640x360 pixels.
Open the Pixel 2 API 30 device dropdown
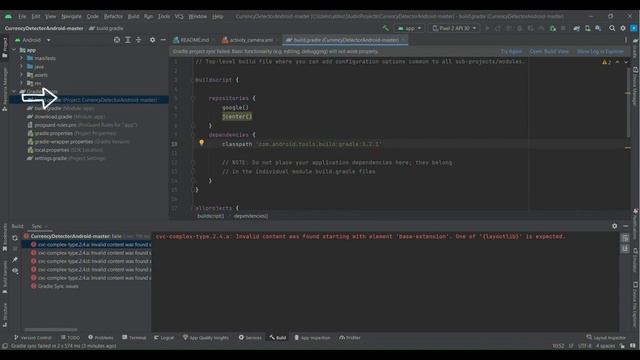click(454, 28)
